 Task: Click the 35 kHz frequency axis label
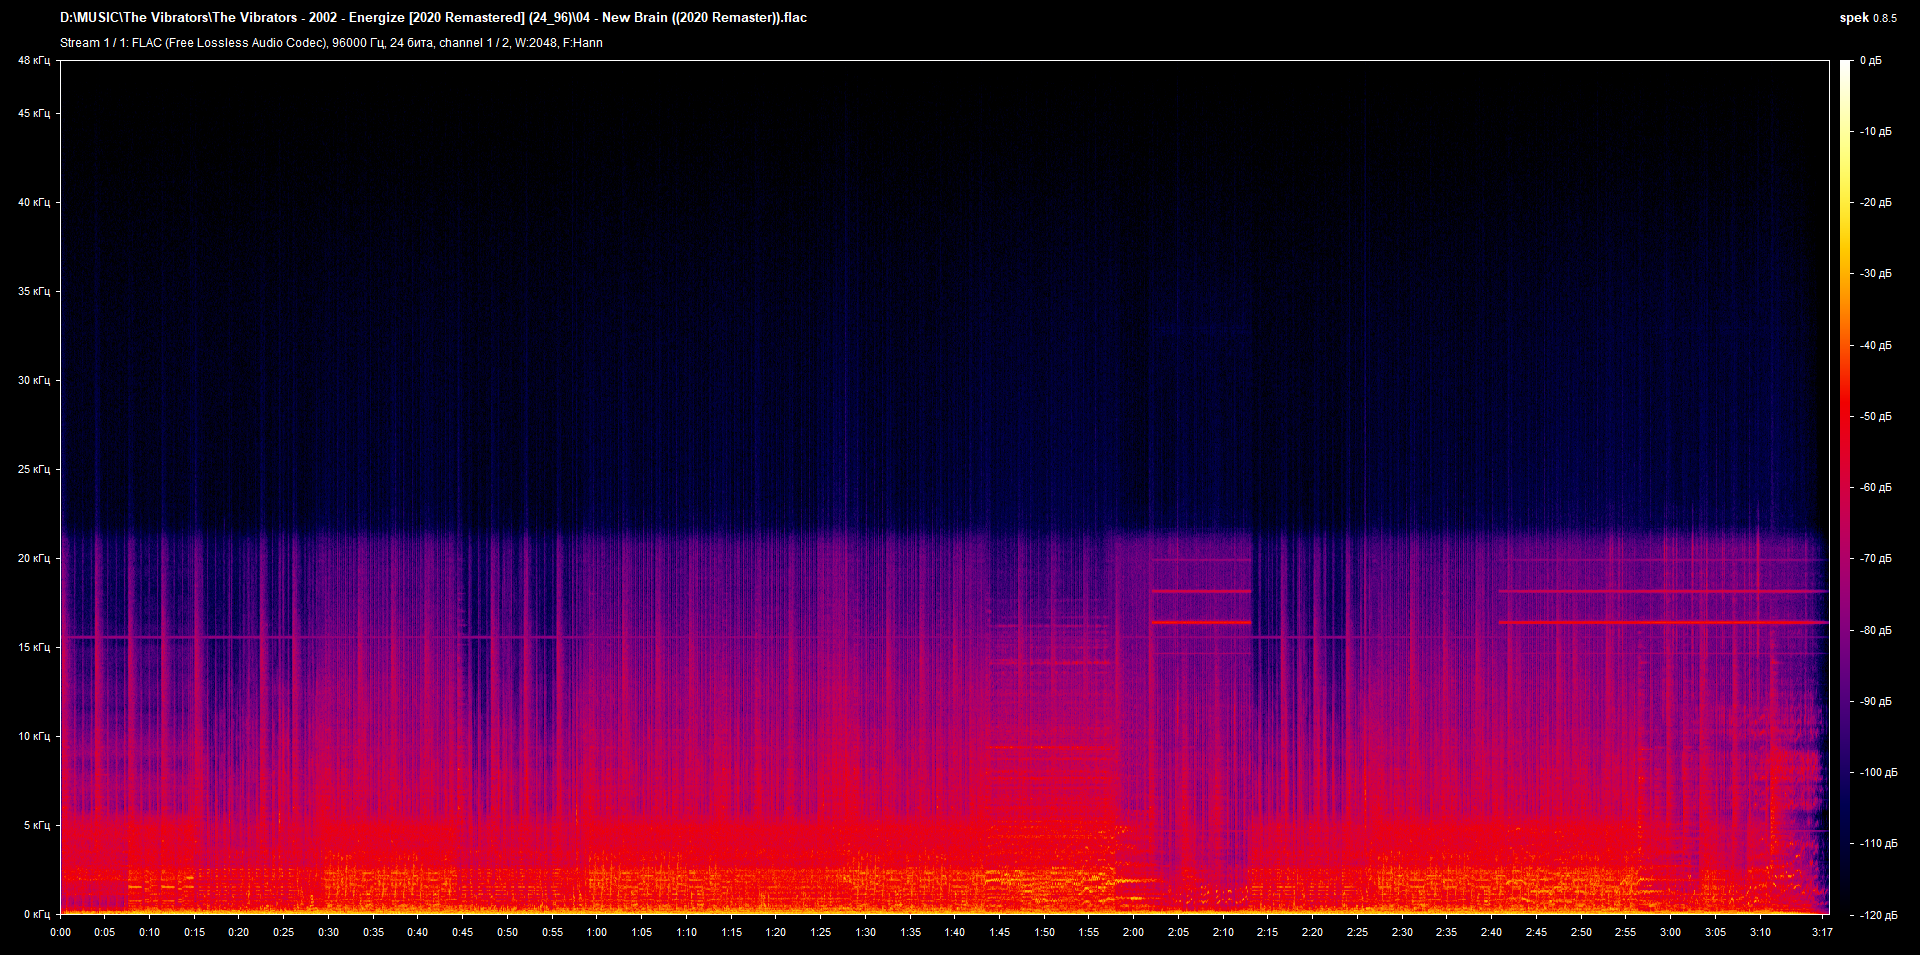click(33, 291)
